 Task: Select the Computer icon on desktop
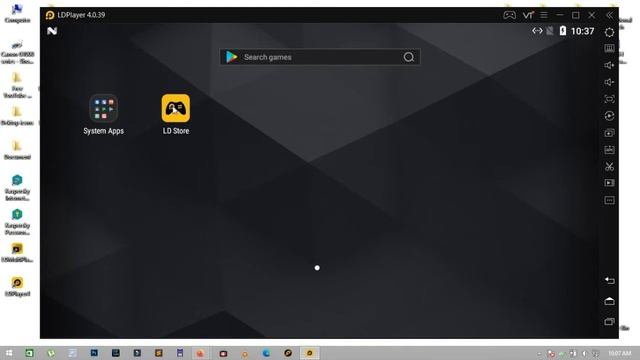[17, 13]
